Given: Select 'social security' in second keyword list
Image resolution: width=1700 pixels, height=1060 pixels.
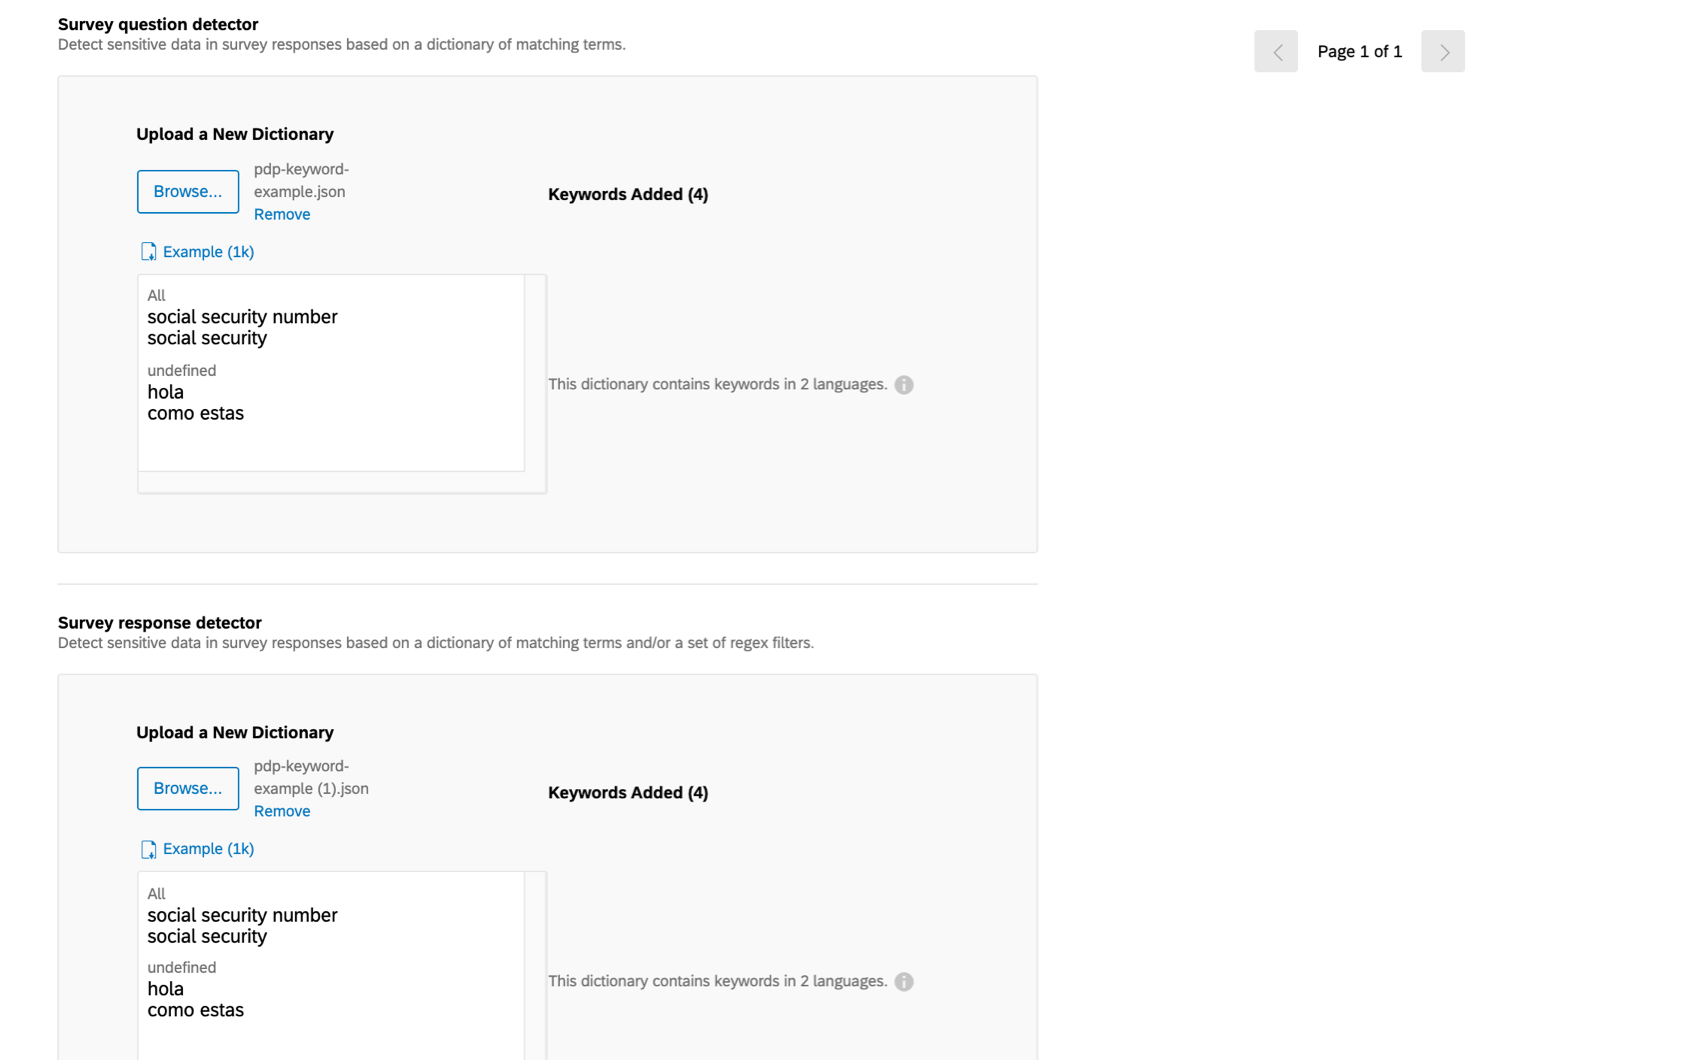Looking at the screenshot, I should 207,936.
